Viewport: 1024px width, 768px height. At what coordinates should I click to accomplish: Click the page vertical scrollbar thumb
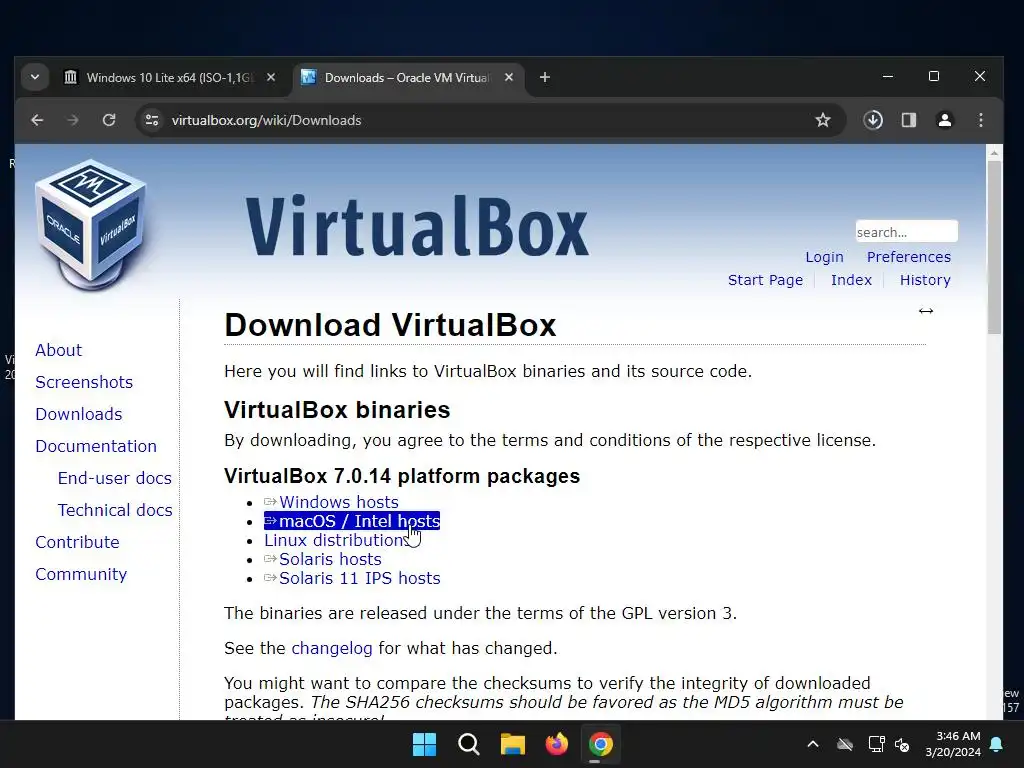(x=994, y=247)
